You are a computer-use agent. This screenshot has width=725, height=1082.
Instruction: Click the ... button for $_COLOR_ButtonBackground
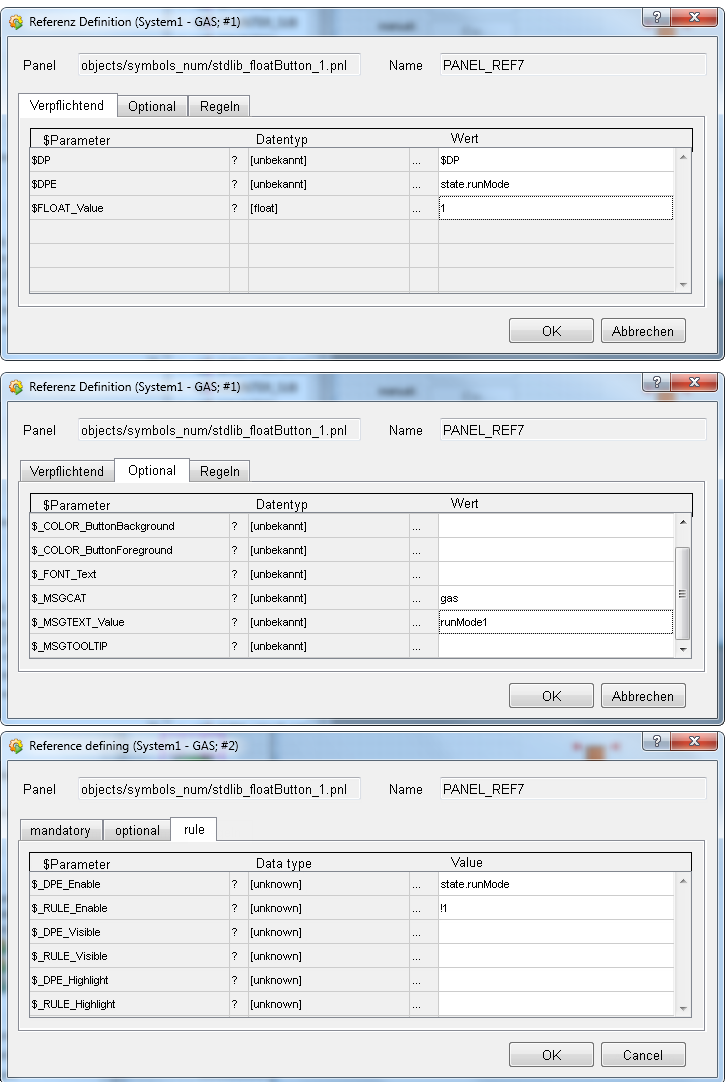tap(424, 526)
